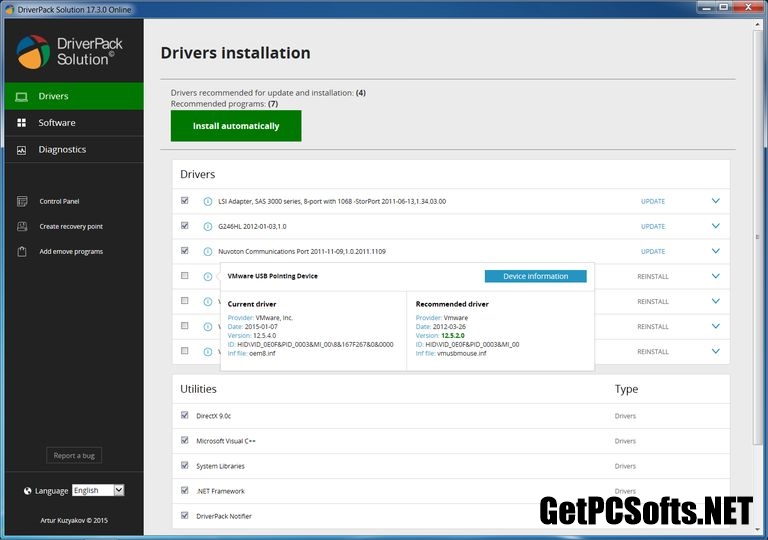Click the title bar DriverPack app icon
The height and width of the screenshot is (540, 768).
[9, 9]
